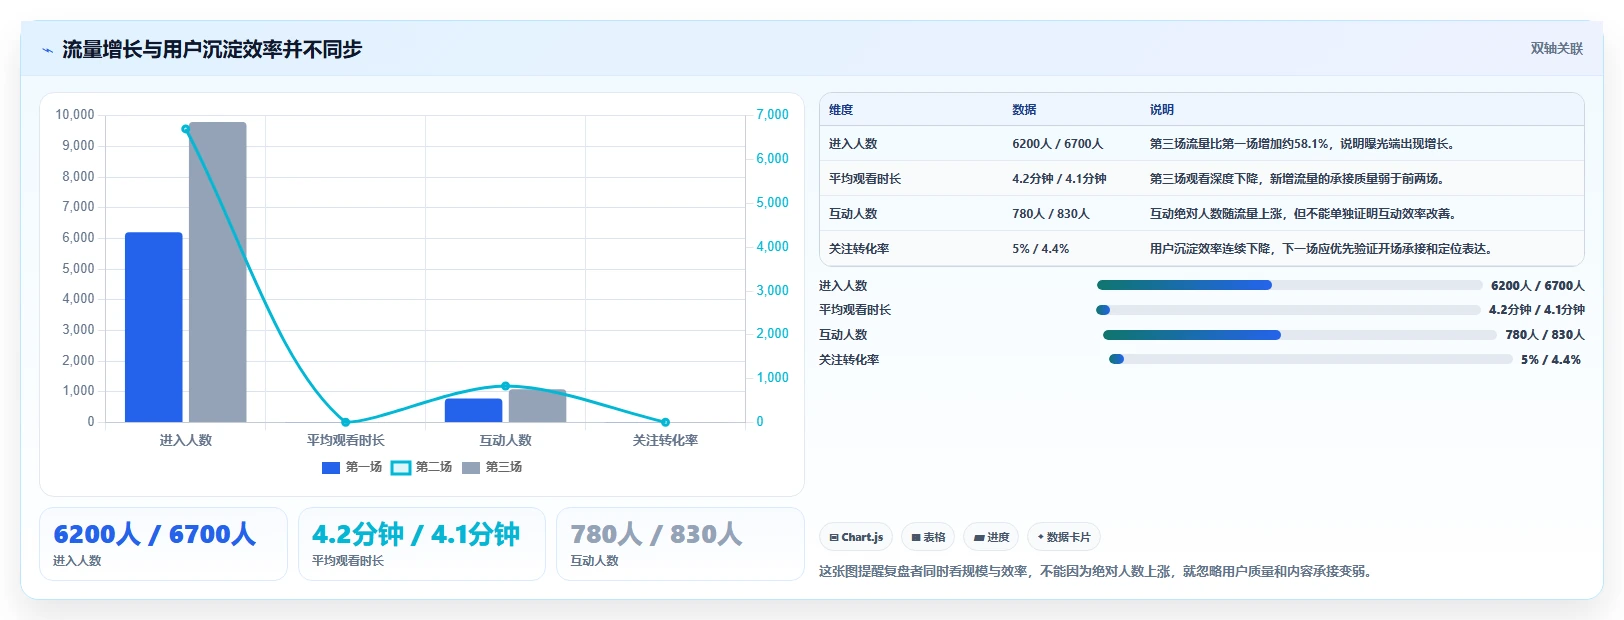Toggle the 第二场 legend item
This screenshot has height=620, width=1624.
(x=421, y=467)
